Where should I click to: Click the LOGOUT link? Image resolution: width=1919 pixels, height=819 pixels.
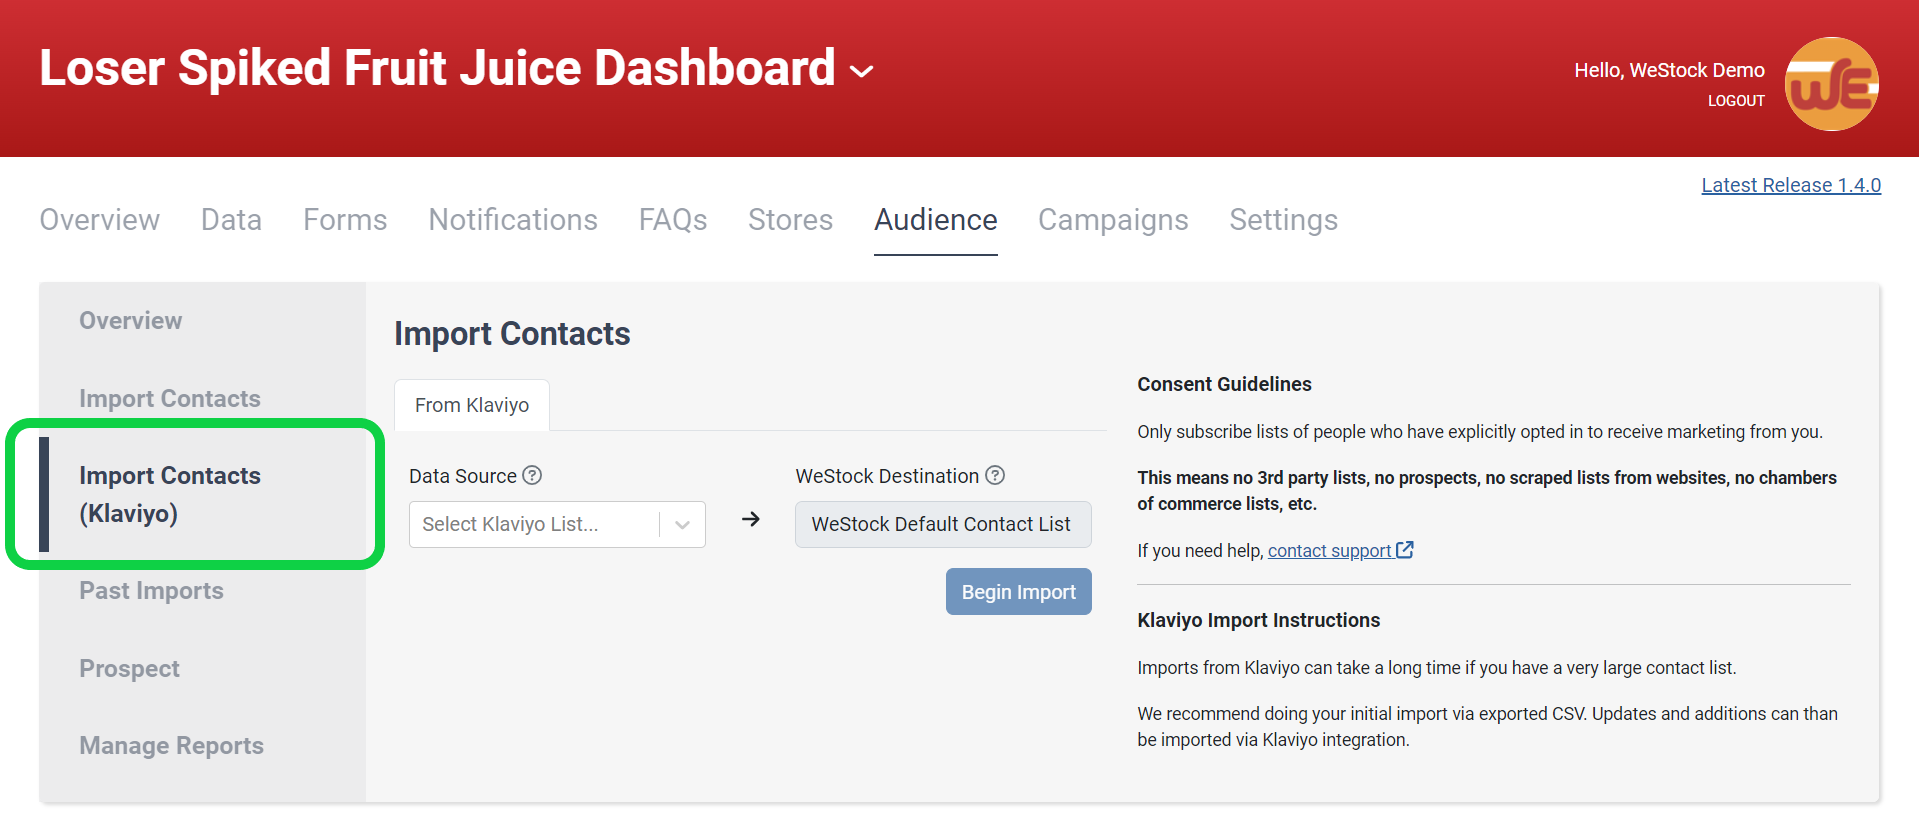click(x=1736, y=101)
